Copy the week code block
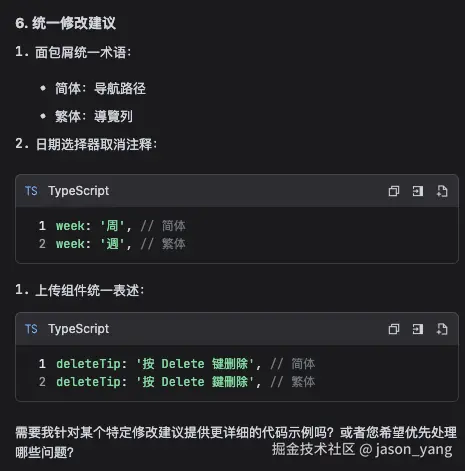This screenshot has width=465, height=471. tap(394, 191)
